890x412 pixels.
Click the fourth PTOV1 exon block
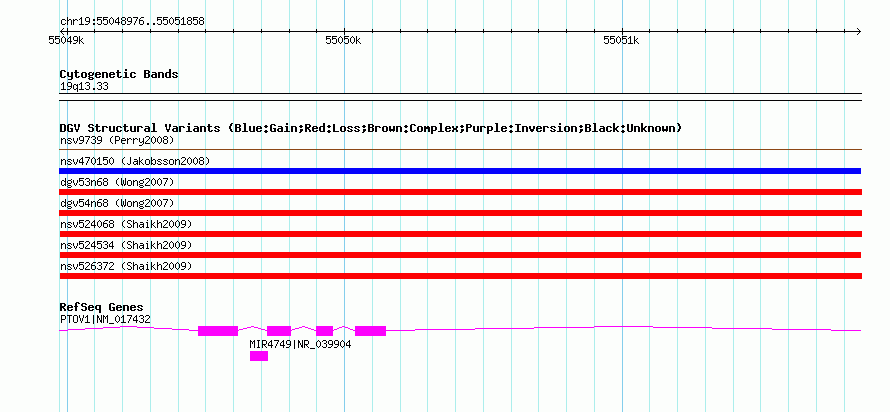click(x=371, y=331)
